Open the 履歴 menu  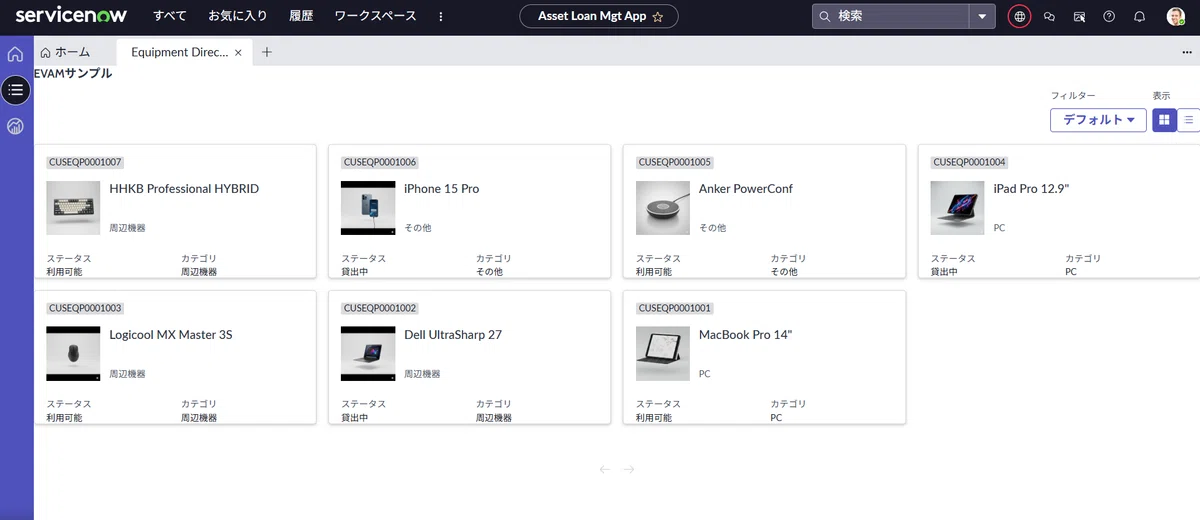[x=301, y=16]
